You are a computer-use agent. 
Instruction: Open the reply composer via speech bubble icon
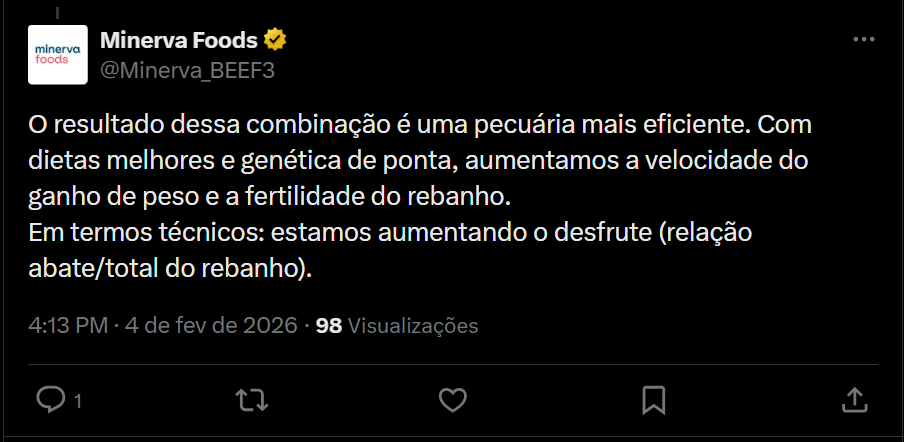[x=51, y=400]
